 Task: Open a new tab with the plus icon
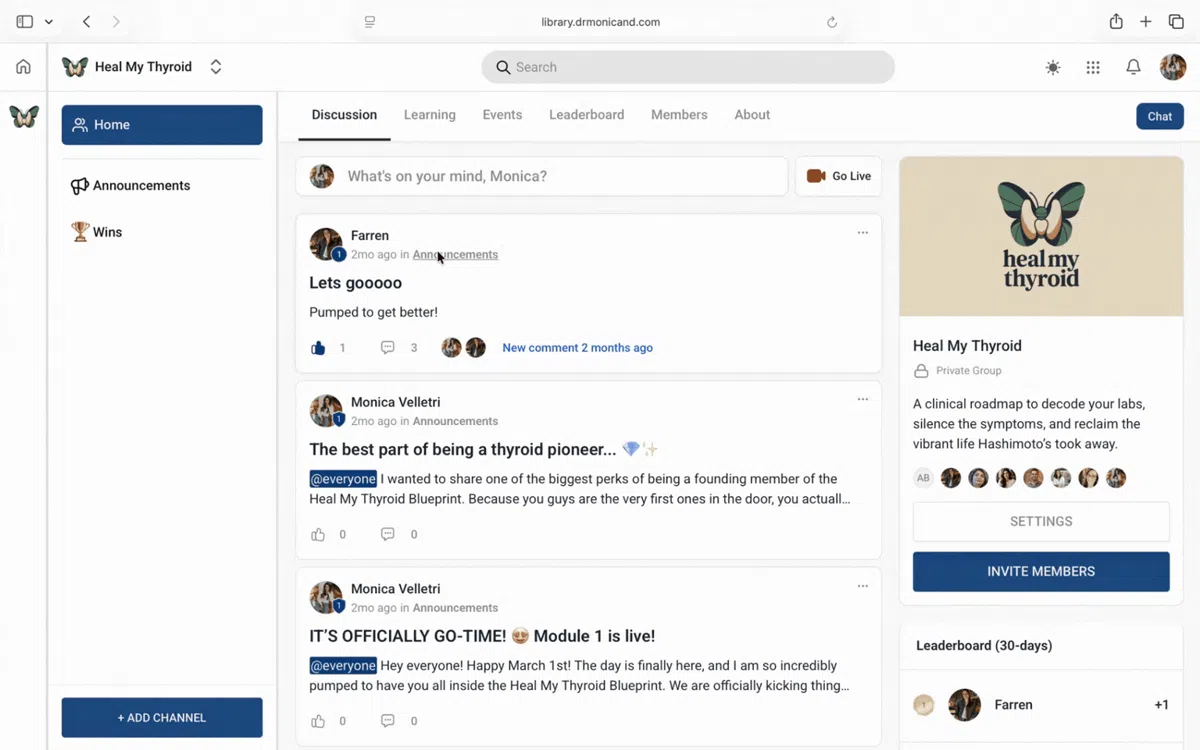click(x=1146, y=22)
